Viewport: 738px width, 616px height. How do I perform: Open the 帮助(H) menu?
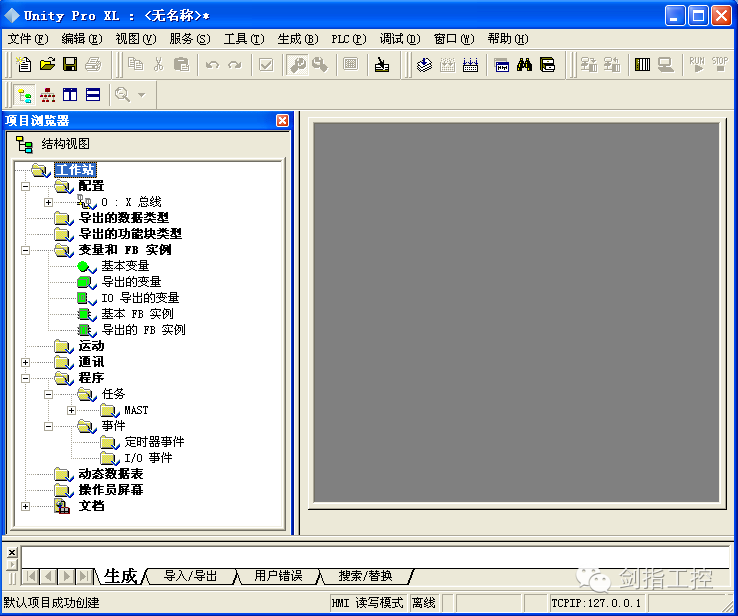pos(508,39)
